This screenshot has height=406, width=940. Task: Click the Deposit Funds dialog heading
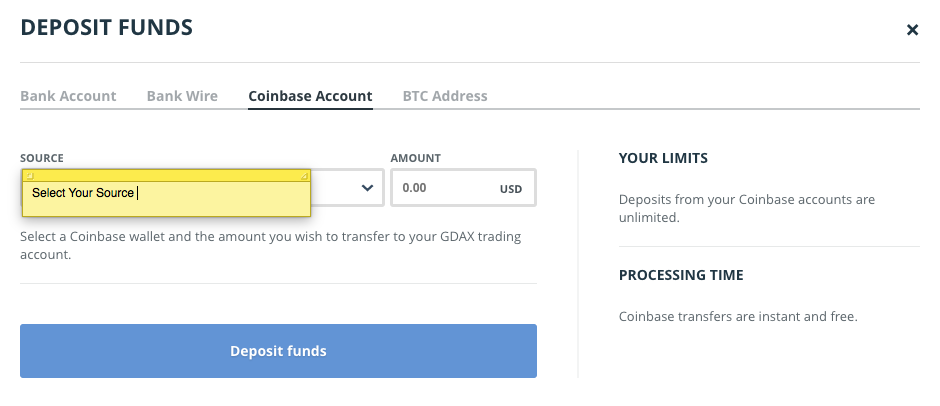[x=107, y=28]
